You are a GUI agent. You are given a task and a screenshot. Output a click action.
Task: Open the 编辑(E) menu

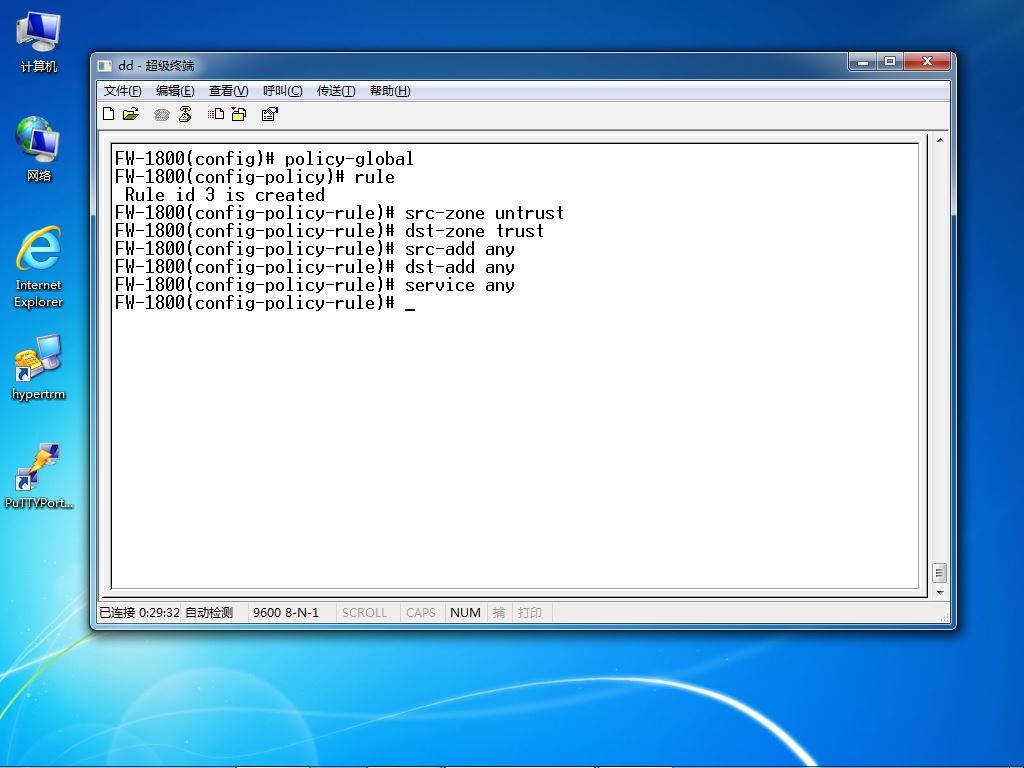(175, 91)
